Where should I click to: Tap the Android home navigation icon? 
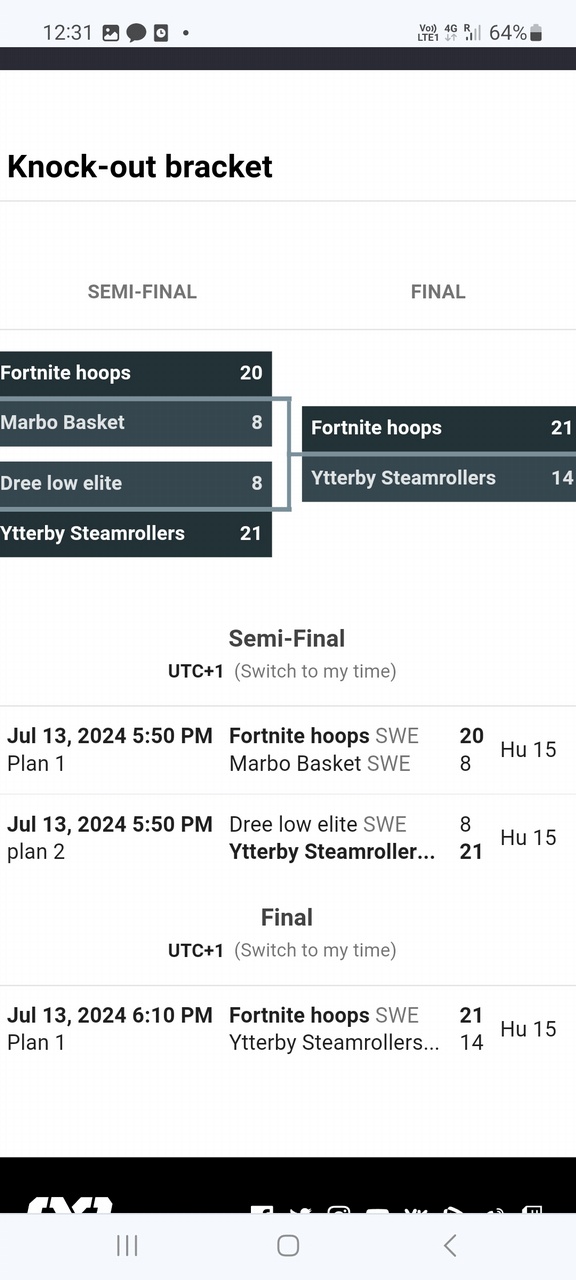288,1245
